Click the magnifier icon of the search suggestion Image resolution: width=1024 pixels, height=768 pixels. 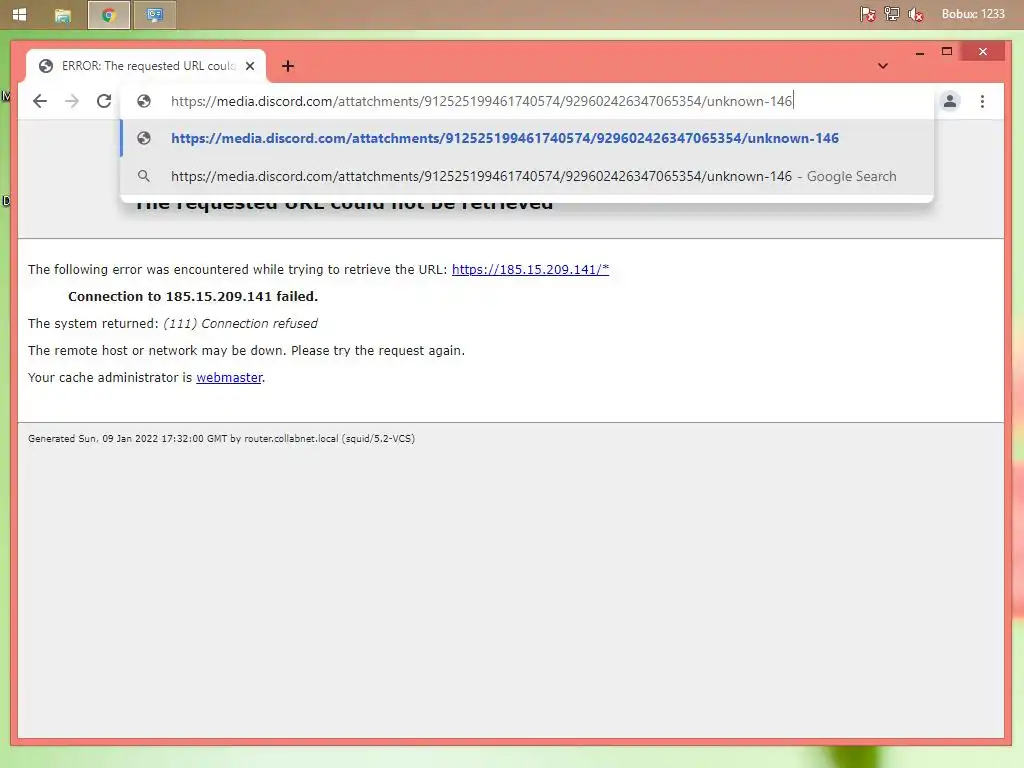pyautogui.click(x=144, y=176)
